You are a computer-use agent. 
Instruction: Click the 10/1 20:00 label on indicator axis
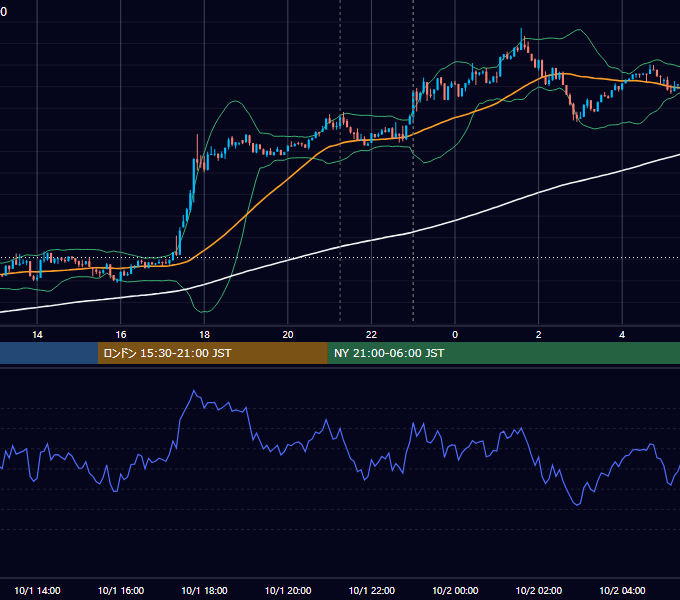pyautogui.click(x=288, y=590)
